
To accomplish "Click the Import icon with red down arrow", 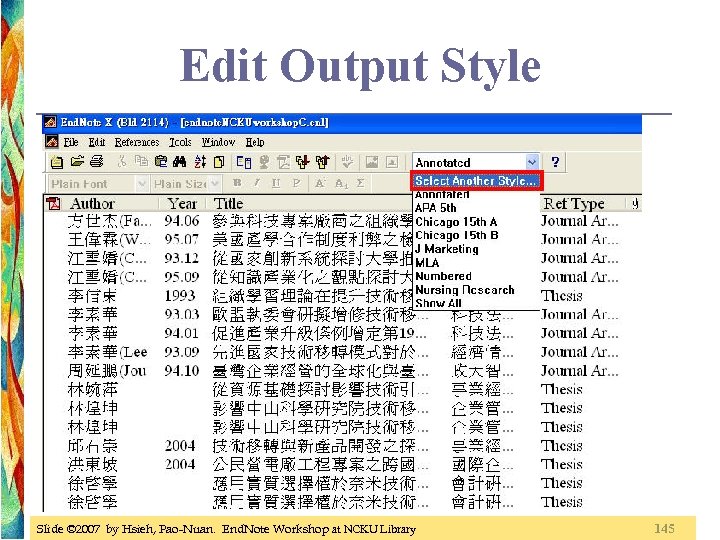I will coord(303,162).
